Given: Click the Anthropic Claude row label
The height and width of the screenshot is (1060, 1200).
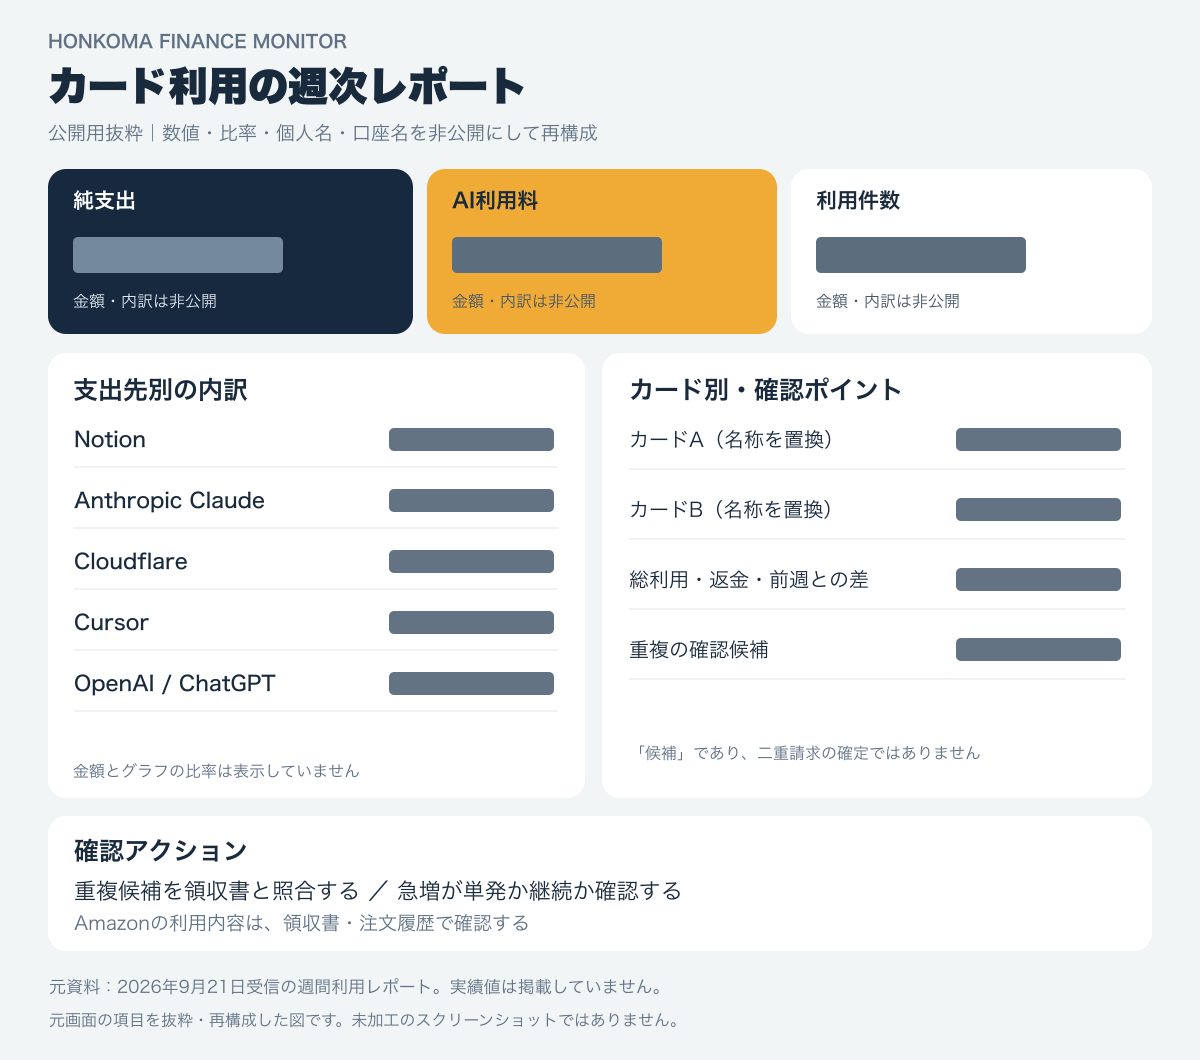Looking at the screenshot, I should [x=169, y=501].
